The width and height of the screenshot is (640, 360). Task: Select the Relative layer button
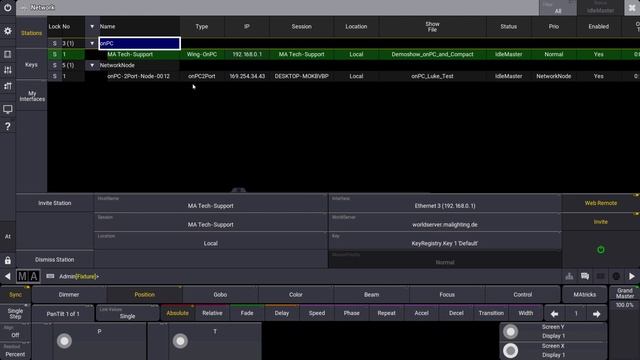212,313
